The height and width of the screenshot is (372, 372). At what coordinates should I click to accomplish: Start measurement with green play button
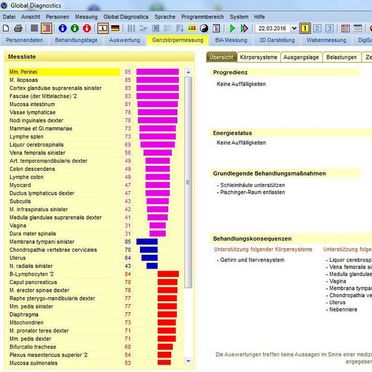coord(232,28)
